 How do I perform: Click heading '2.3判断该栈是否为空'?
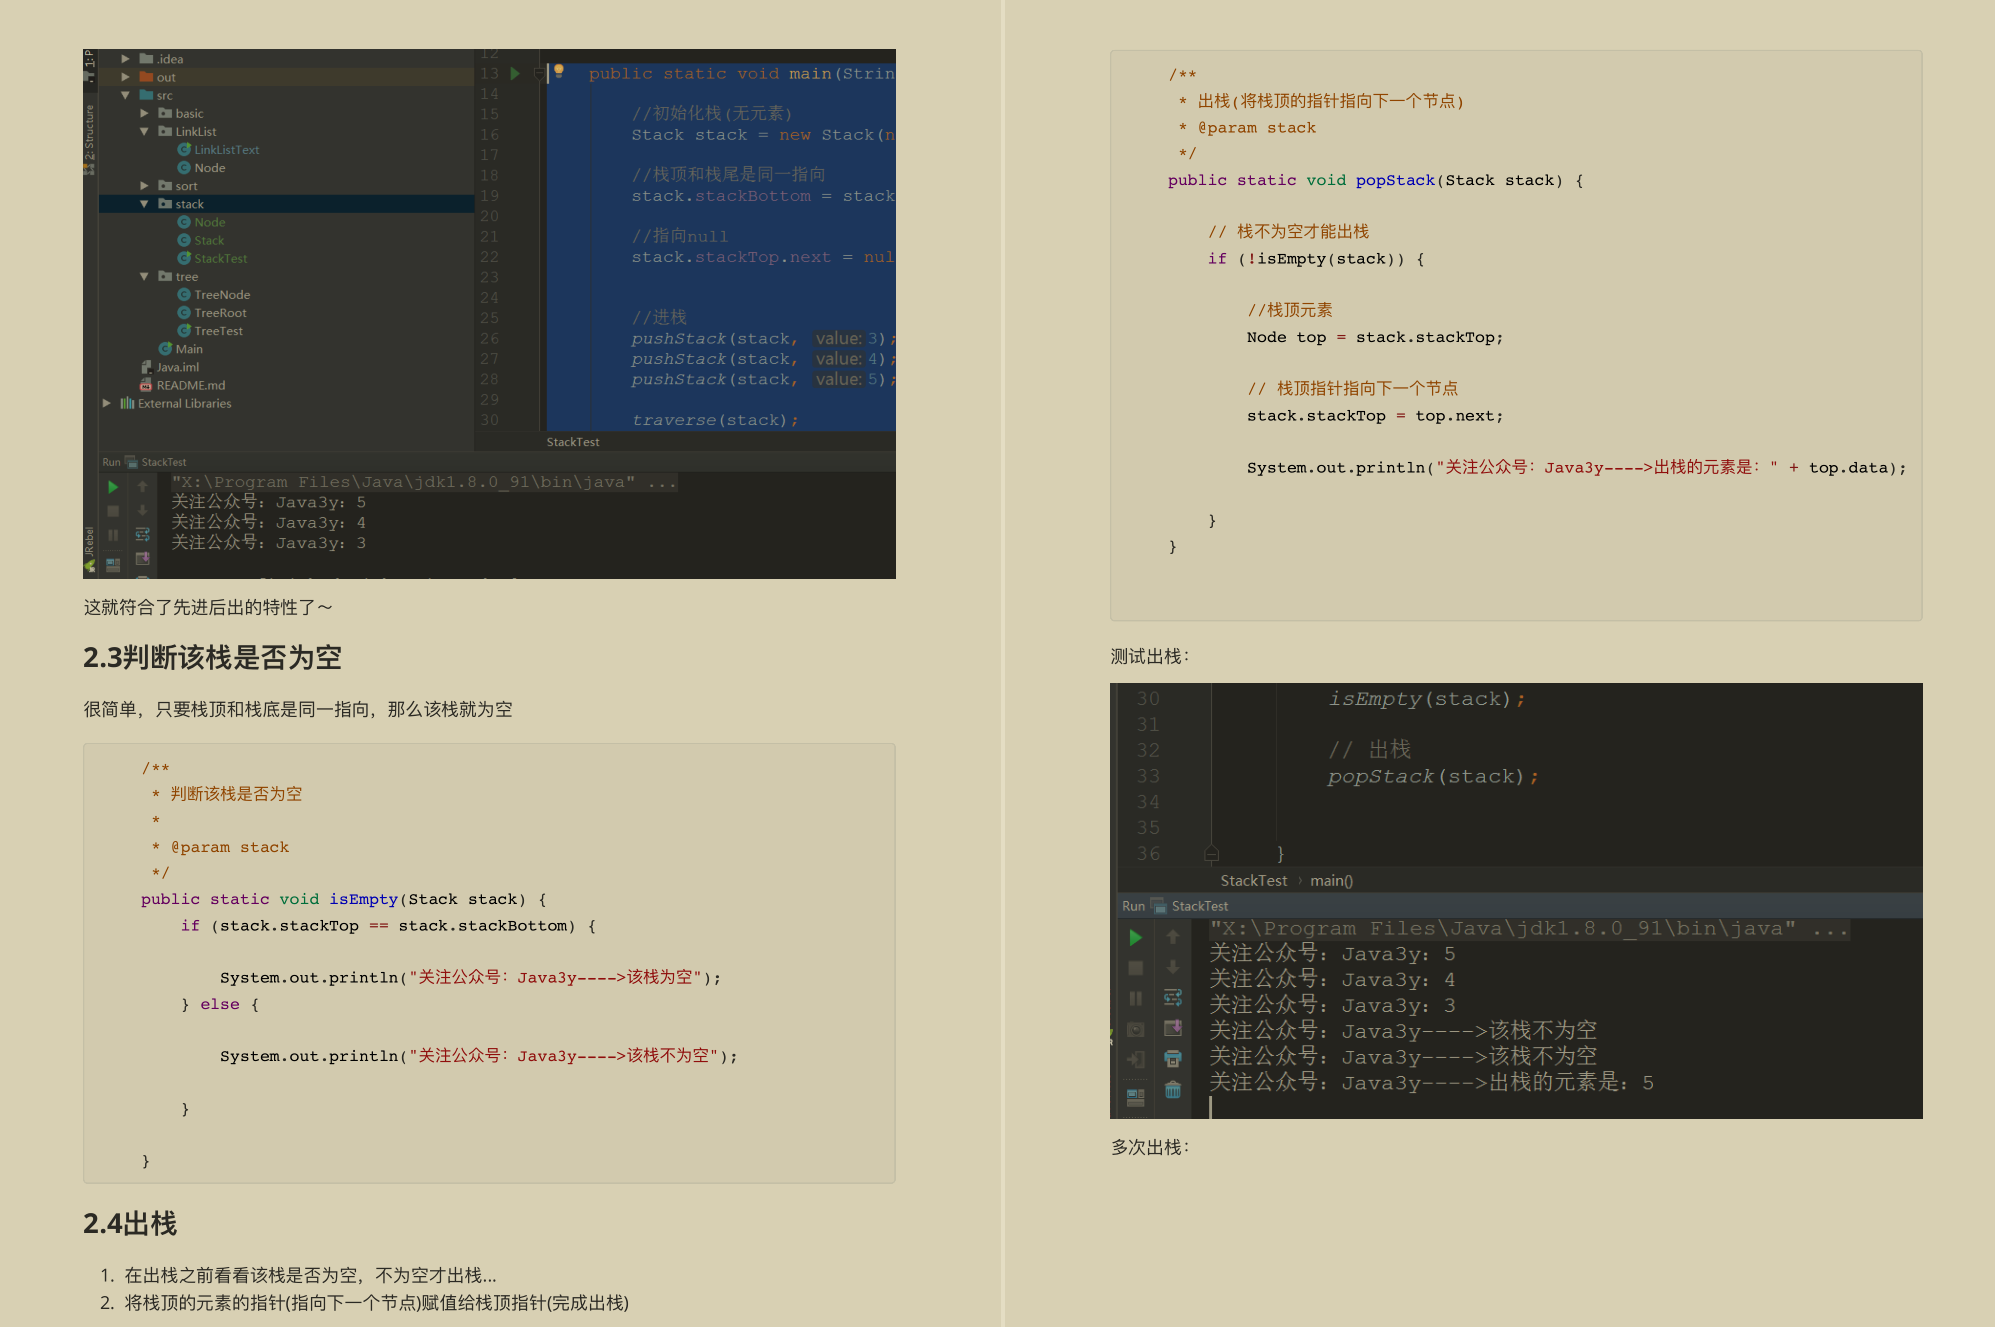tap(213, 657)
